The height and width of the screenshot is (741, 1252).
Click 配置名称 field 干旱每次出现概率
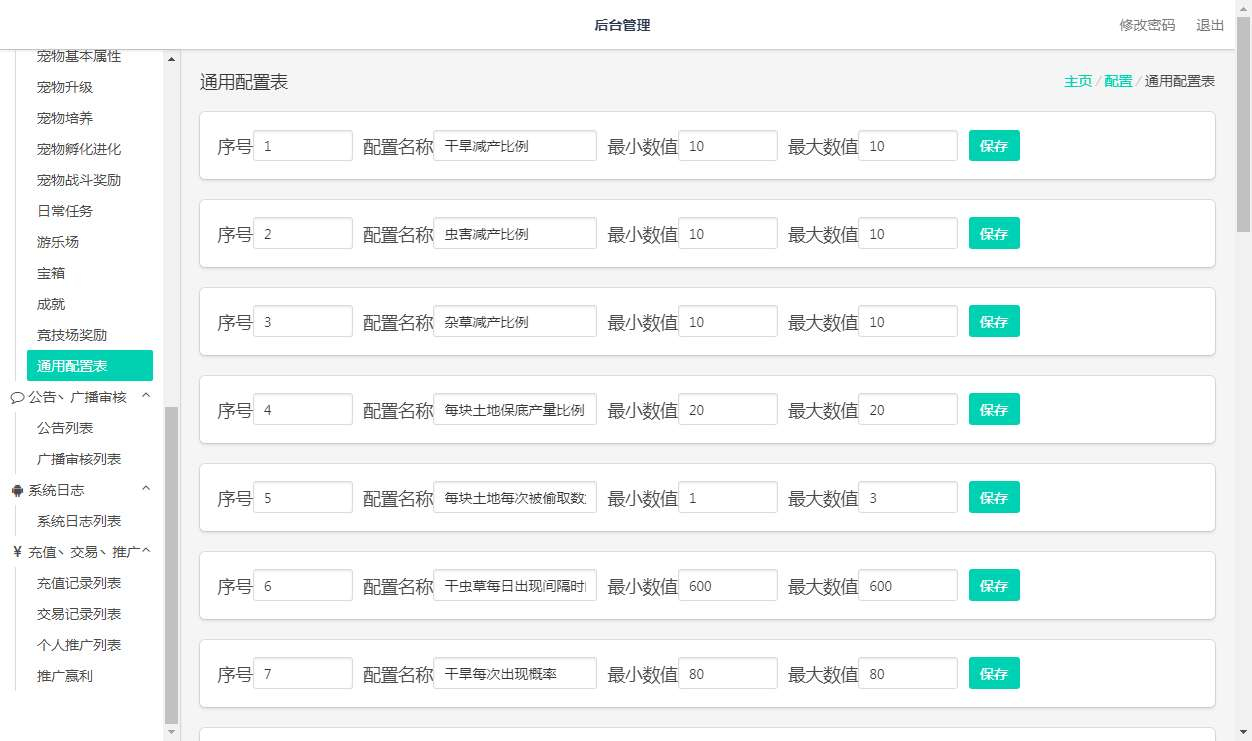515,674
